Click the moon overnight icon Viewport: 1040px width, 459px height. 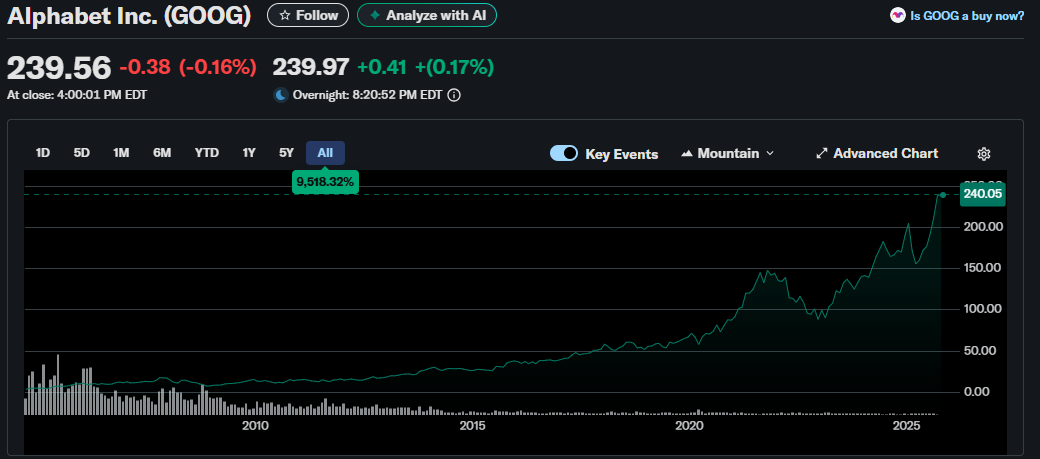point(281,95)
